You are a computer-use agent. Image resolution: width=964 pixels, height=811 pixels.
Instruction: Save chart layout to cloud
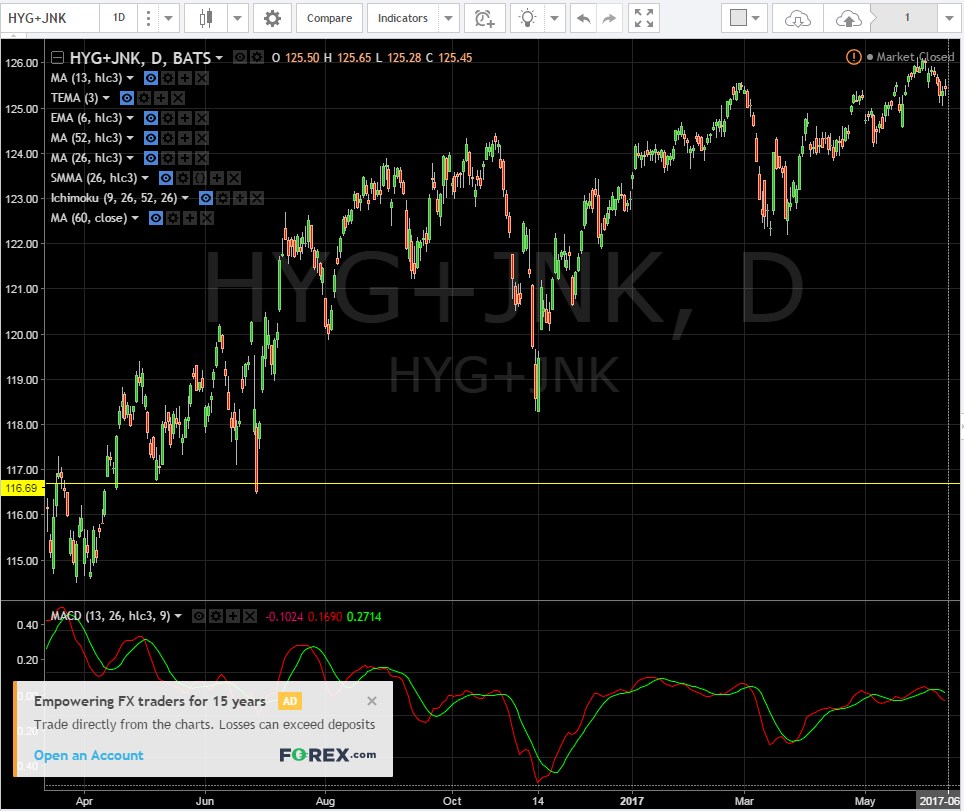[848, 18]
